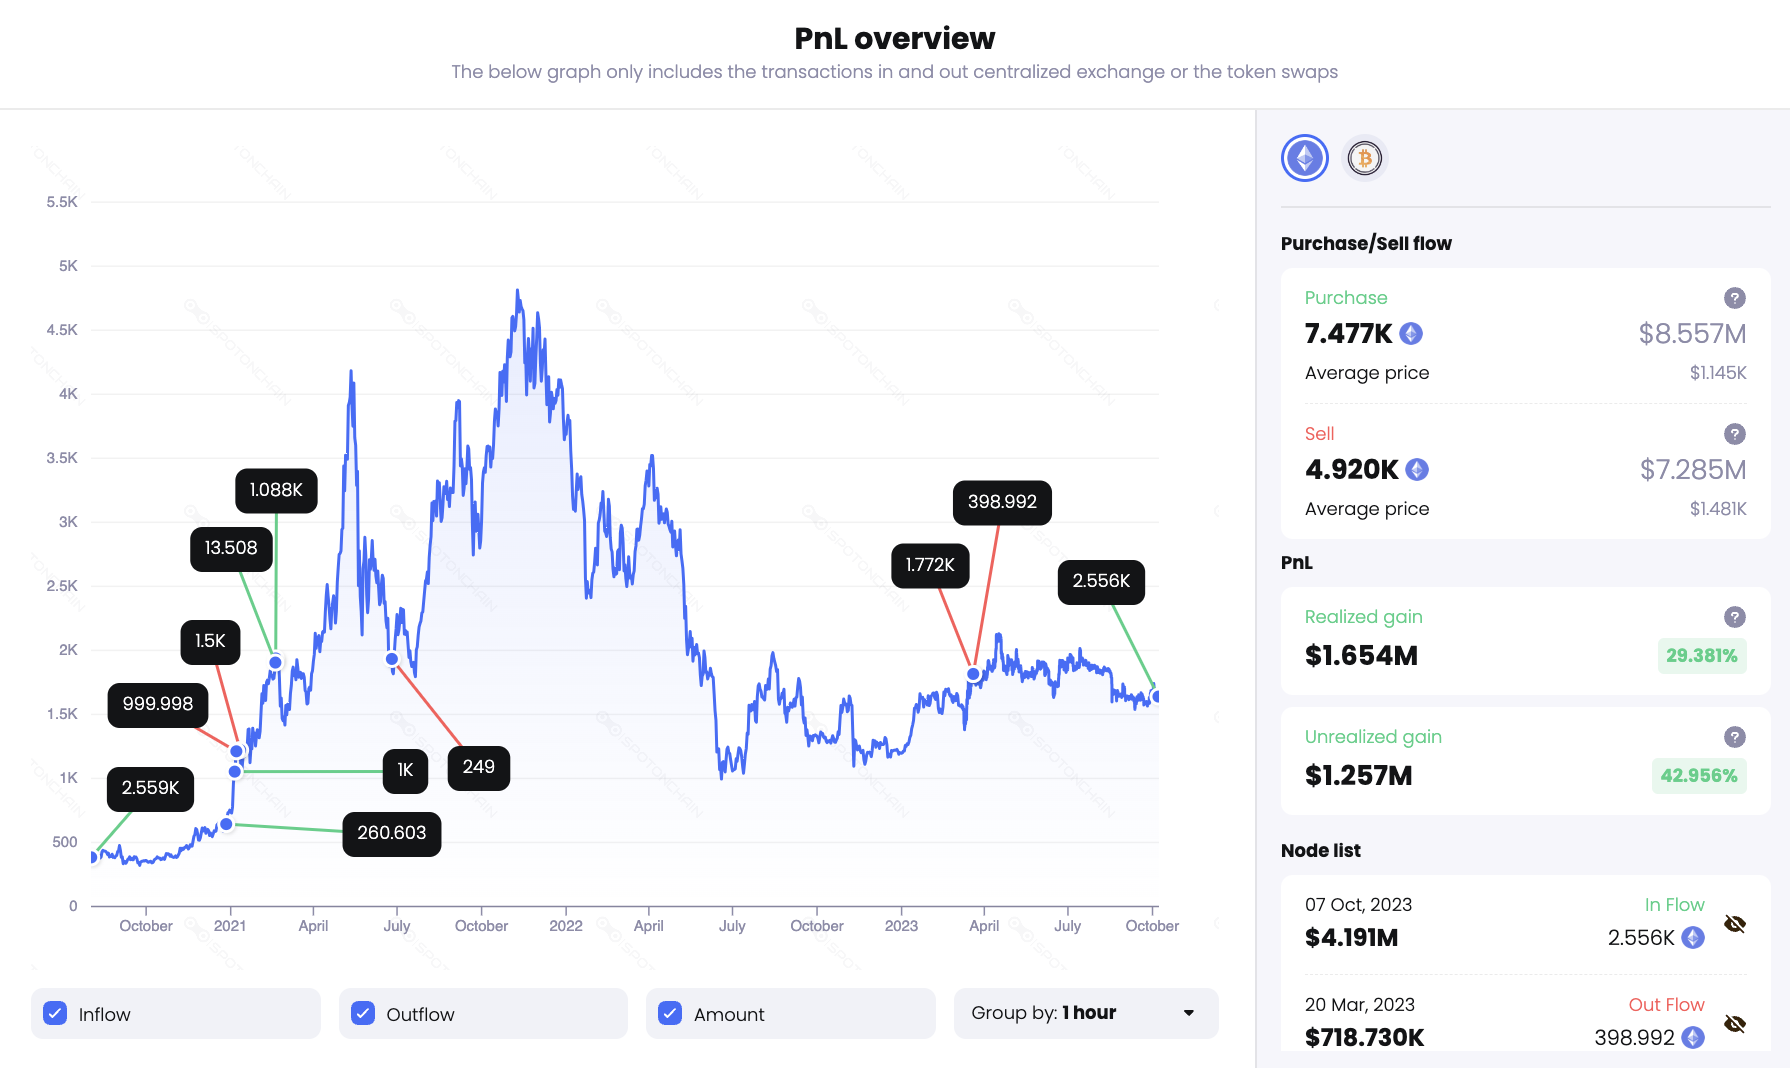Screen dimensions: 1790x1068
Task: Click the 2.559K inflow chart label
Action: click(150, 788)
